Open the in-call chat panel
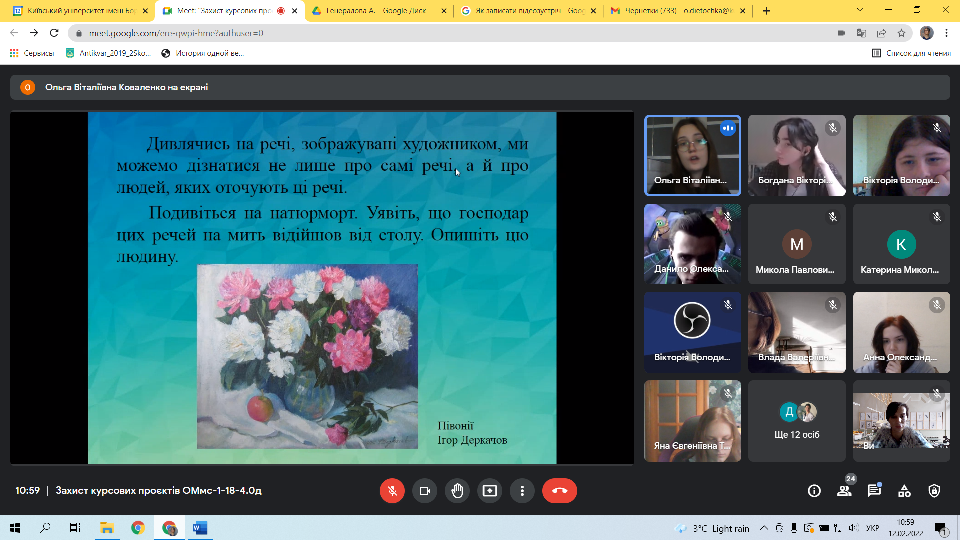This screenshot has height=540, width=960. click(x=874, y=491)
